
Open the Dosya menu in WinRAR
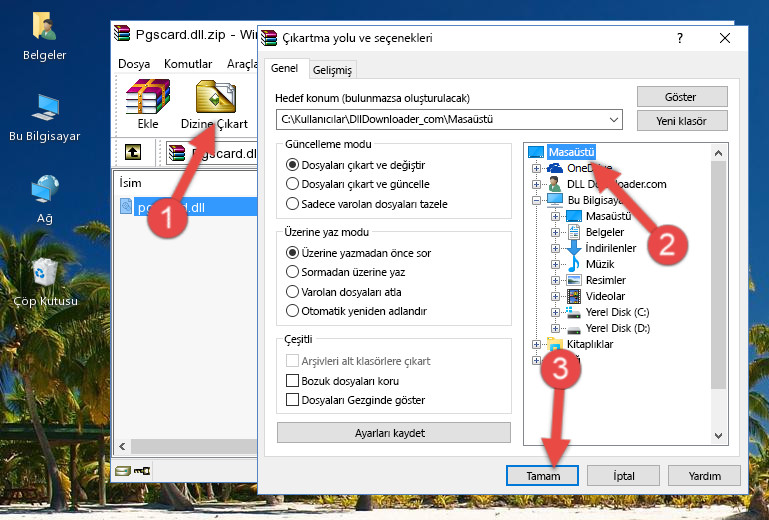click(134, 64)
